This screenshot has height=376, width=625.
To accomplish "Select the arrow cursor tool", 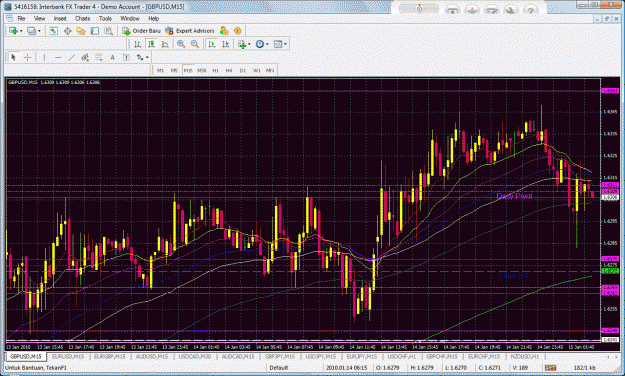I will (x=13, y=57).
